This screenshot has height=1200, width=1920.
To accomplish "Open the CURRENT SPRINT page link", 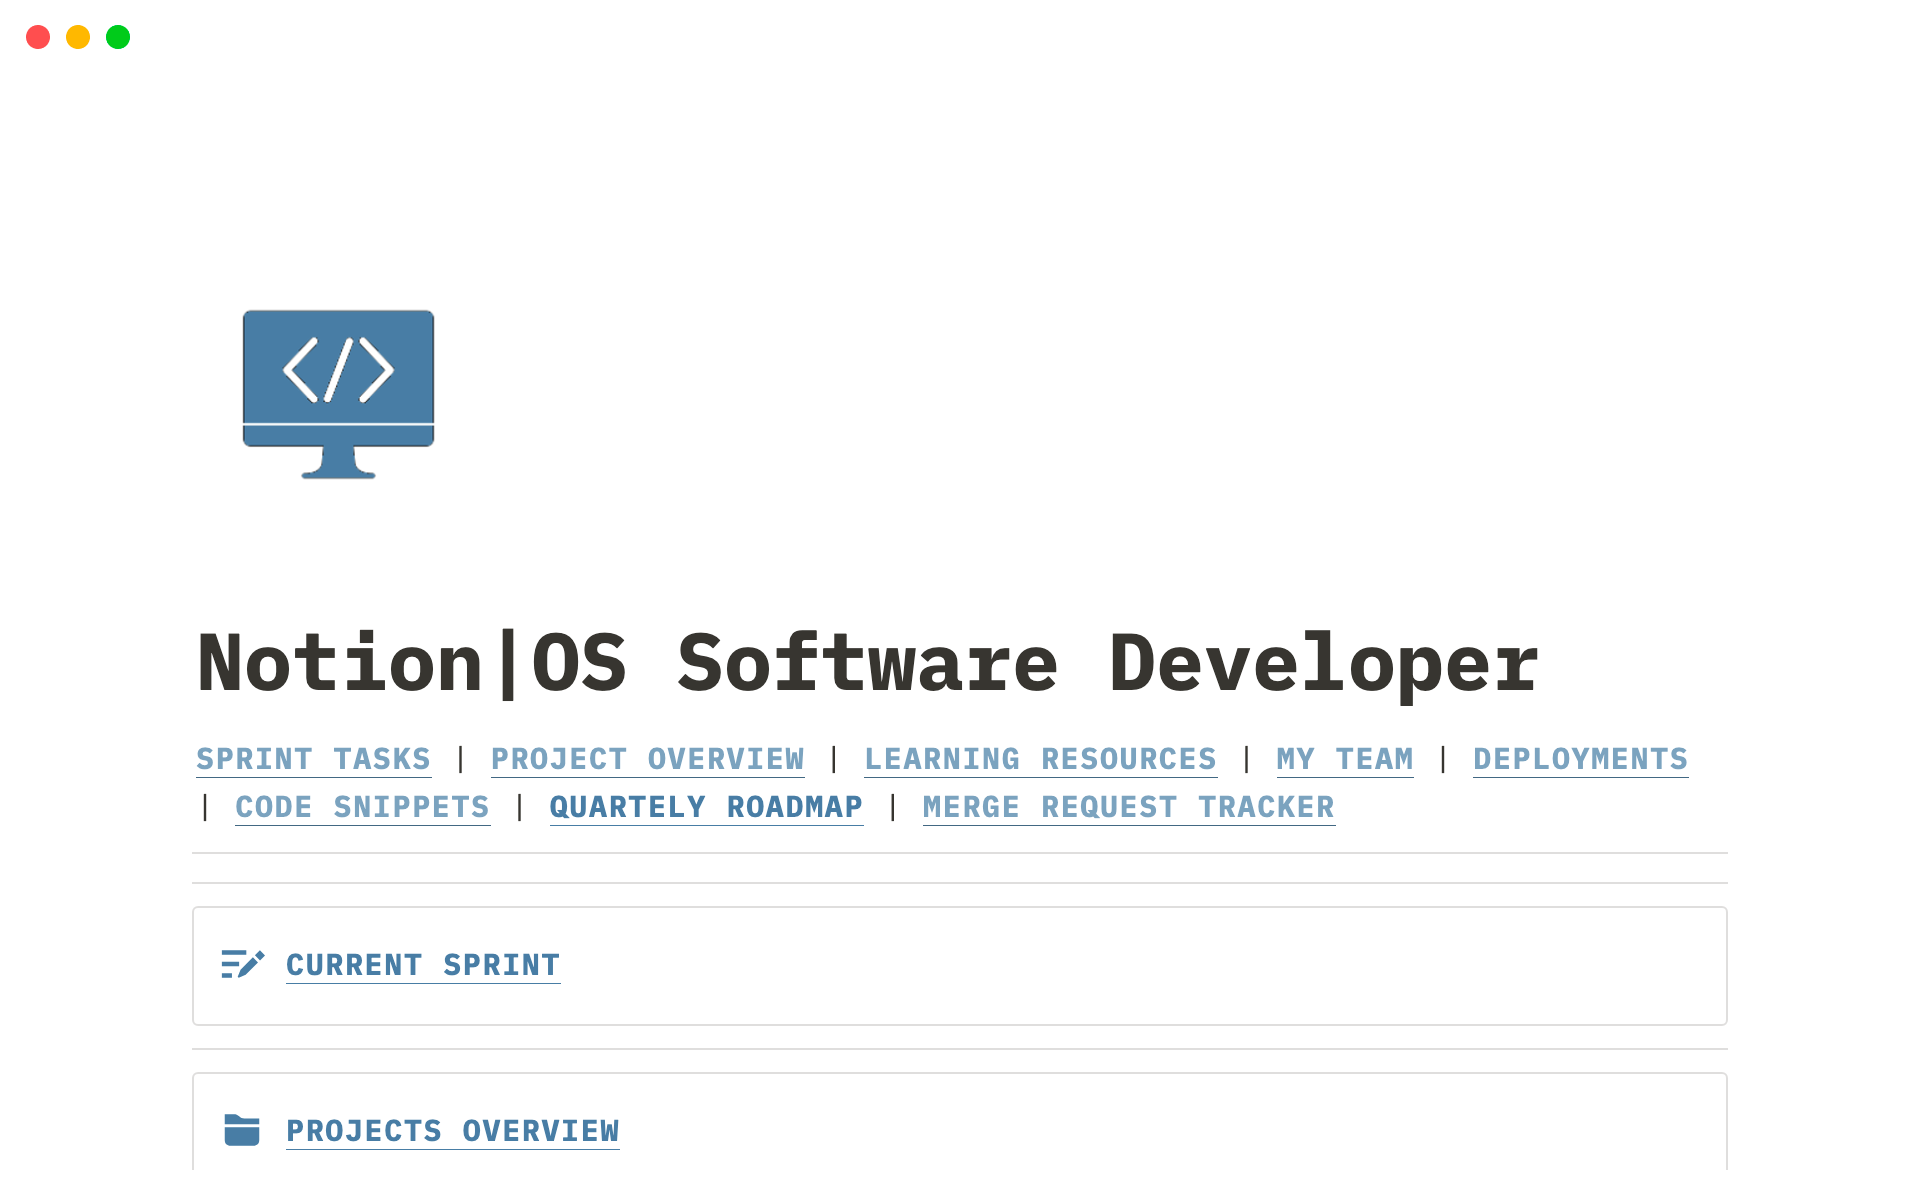I will tap(423, 964).
